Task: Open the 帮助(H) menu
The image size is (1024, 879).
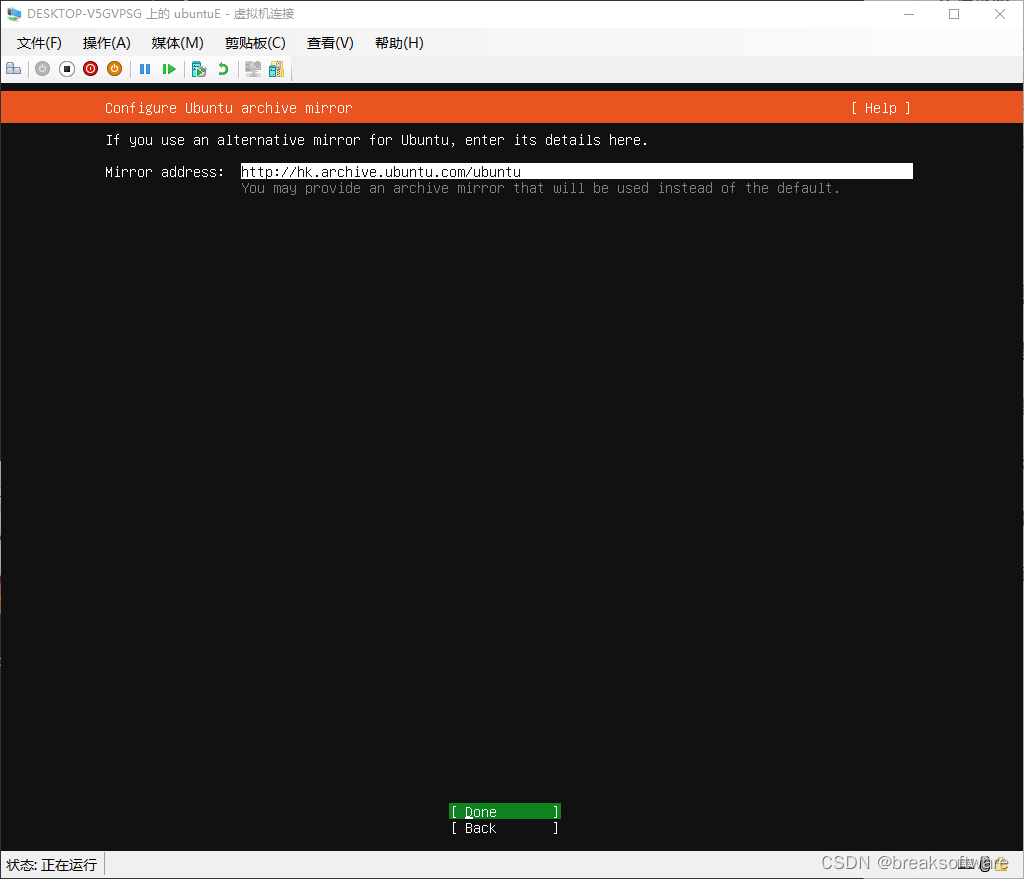Action: pos(399,43)
